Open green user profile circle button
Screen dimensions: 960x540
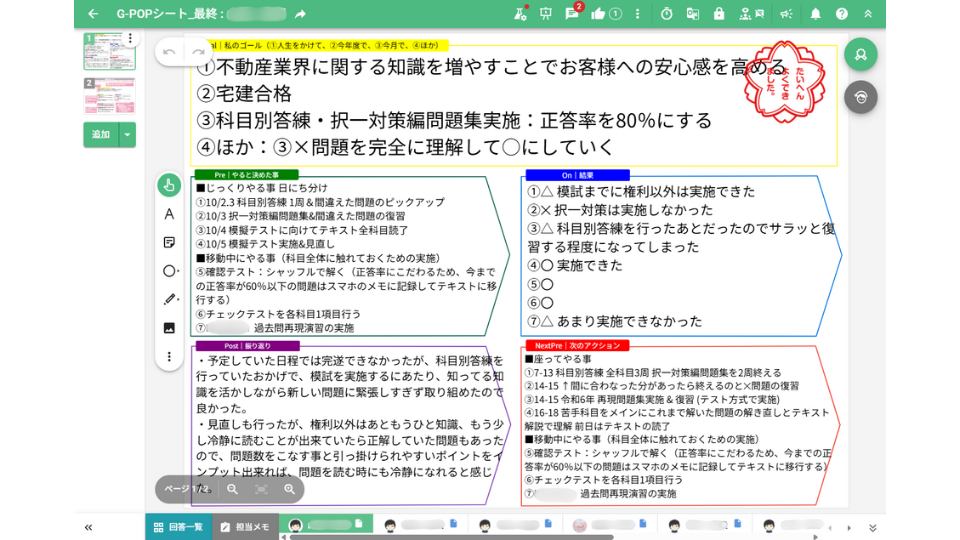[x=861, y=54]
